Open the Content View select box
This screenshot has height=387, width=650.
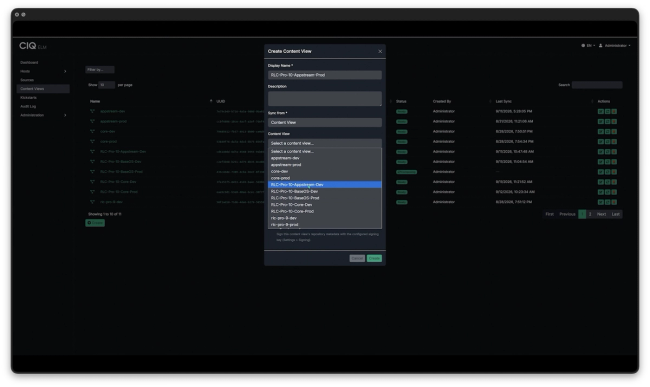point(325,143)
